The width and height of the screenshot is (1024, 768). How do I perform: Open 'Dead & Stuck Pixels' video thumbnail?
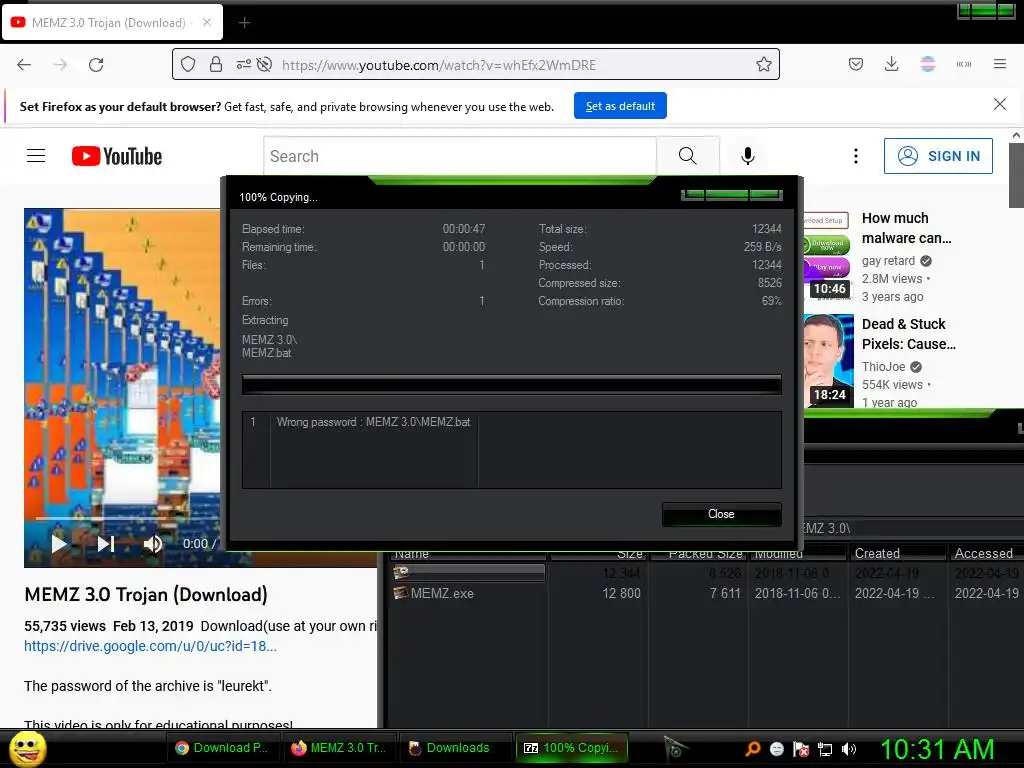tap(828, 360)
